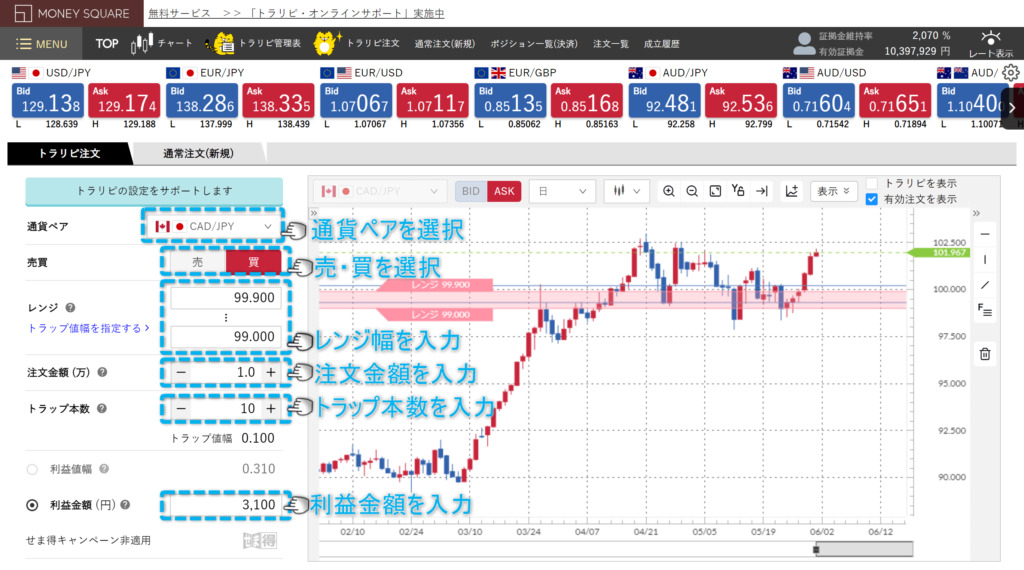The image size is (1024, 570).
Task: Zoom in the chart
Action: [x=669, y=191]
